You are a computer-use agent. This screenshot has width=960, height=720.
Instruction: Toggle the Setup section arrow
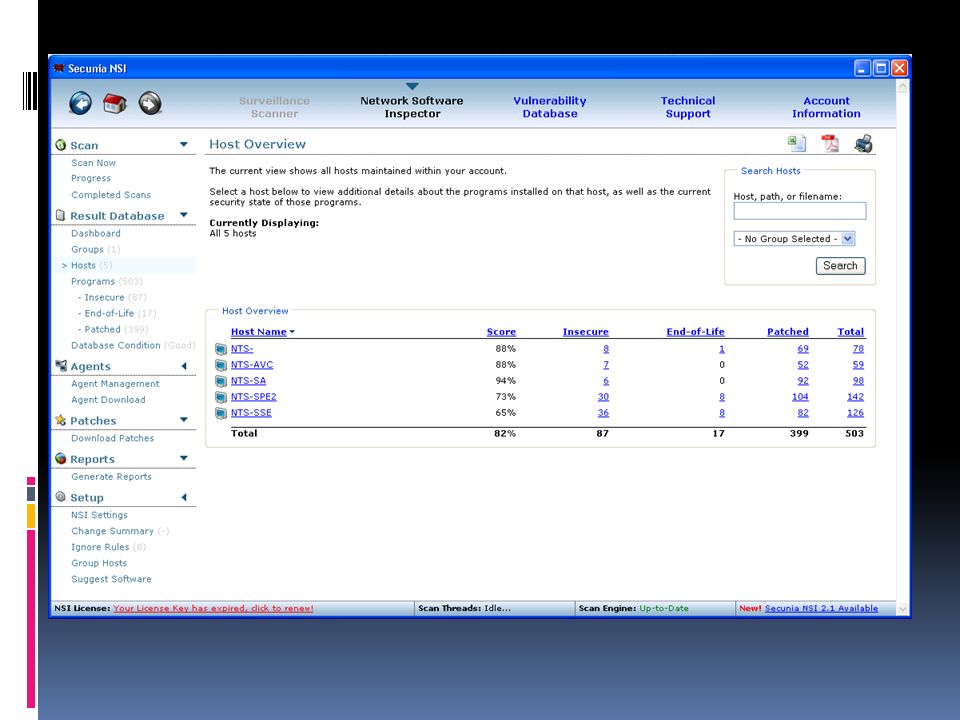click(x=184, y=497)
